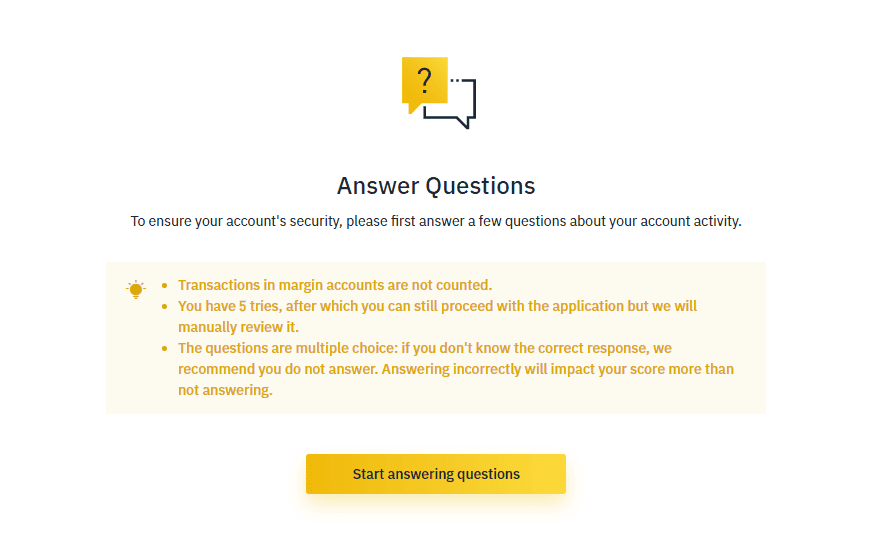Click the 'You have 5 tries' tip line
The width and height of the screenshot is (869, 543).
(x=437, y=306)
